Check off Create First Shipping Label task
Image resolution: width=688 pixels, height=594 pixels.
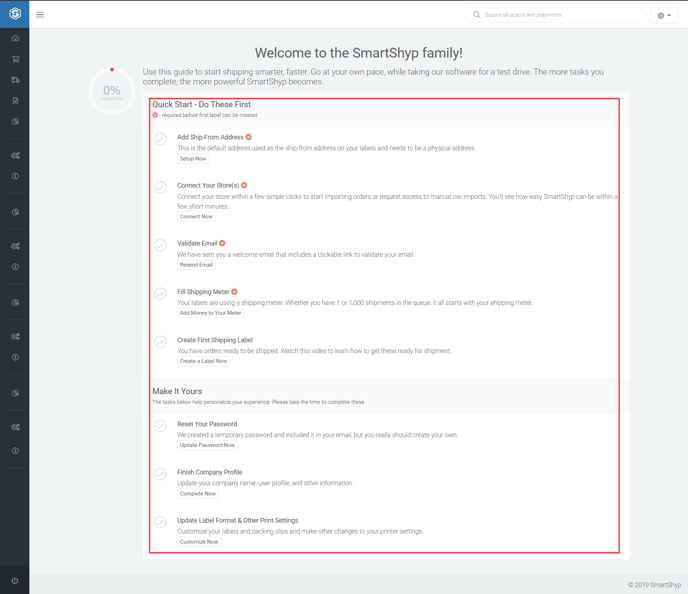coord(160,342)
